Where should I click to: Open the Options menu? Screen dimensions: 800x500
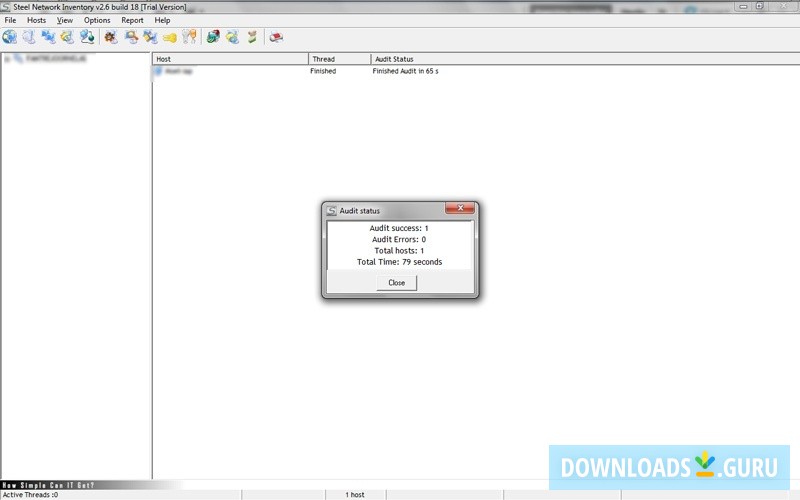[97, 20]
